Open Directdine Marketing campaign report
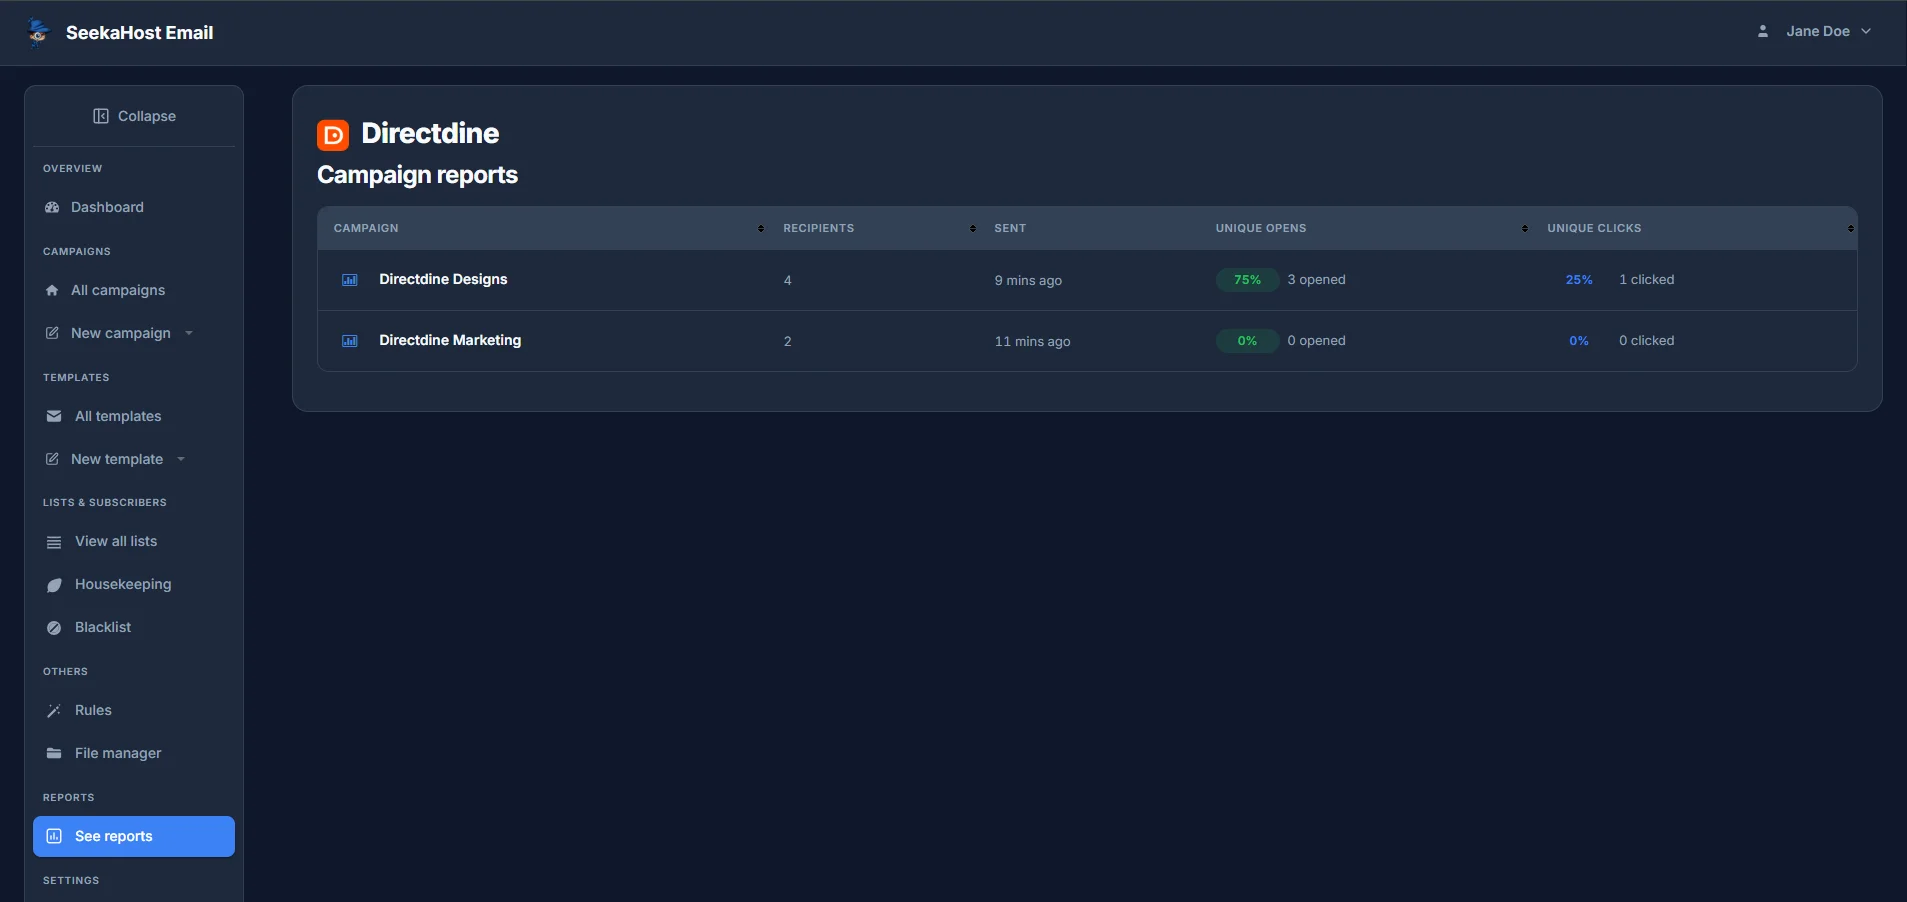Screen dimensions: 1907x902 pyautogui.click(x=450, y=340)
